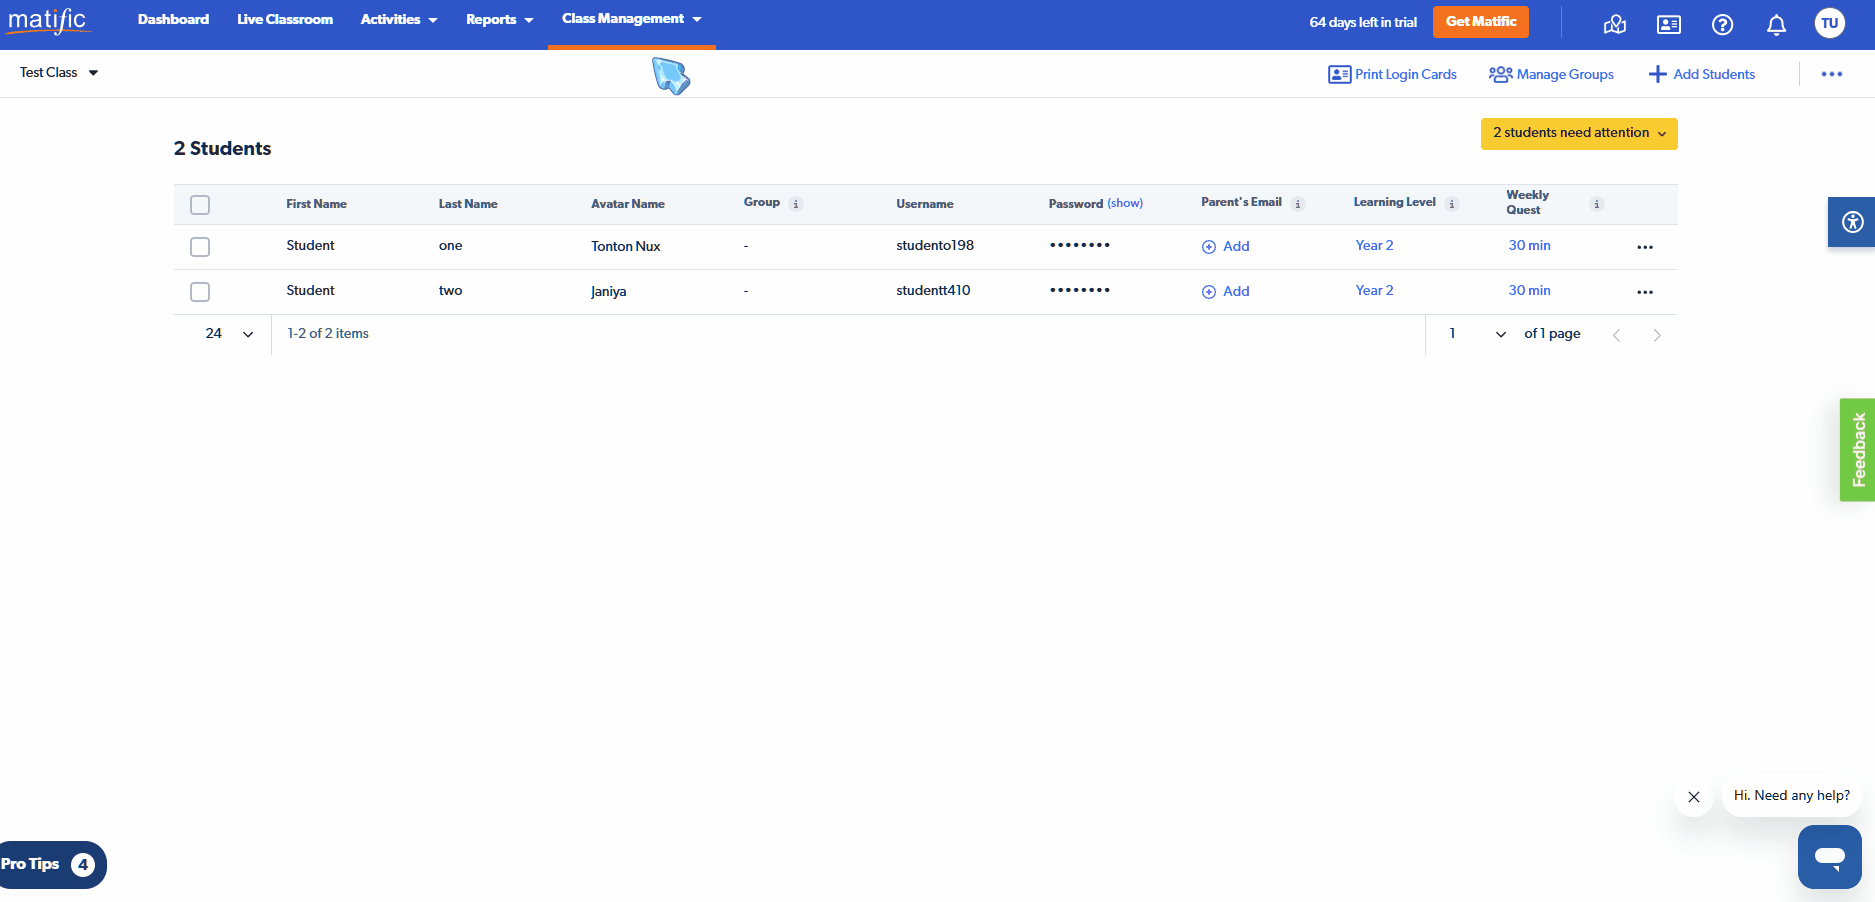Image resolution: width=1875 pixels, height=902 pixels.
Task: Open the Reports menu
Action: (499, 19)
